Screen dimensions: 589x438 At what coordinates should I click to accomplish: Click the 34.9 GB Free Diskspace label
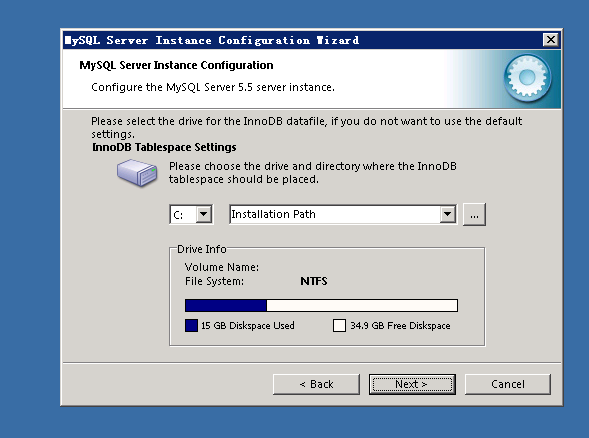pyautogui.click(x=400, y=325)
